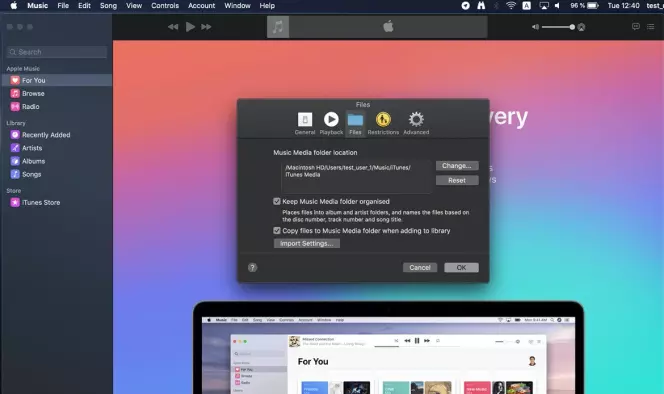Open the Window menu
Image resolution: width=664 pixels, height=394 pixels.
coord(237,6)
